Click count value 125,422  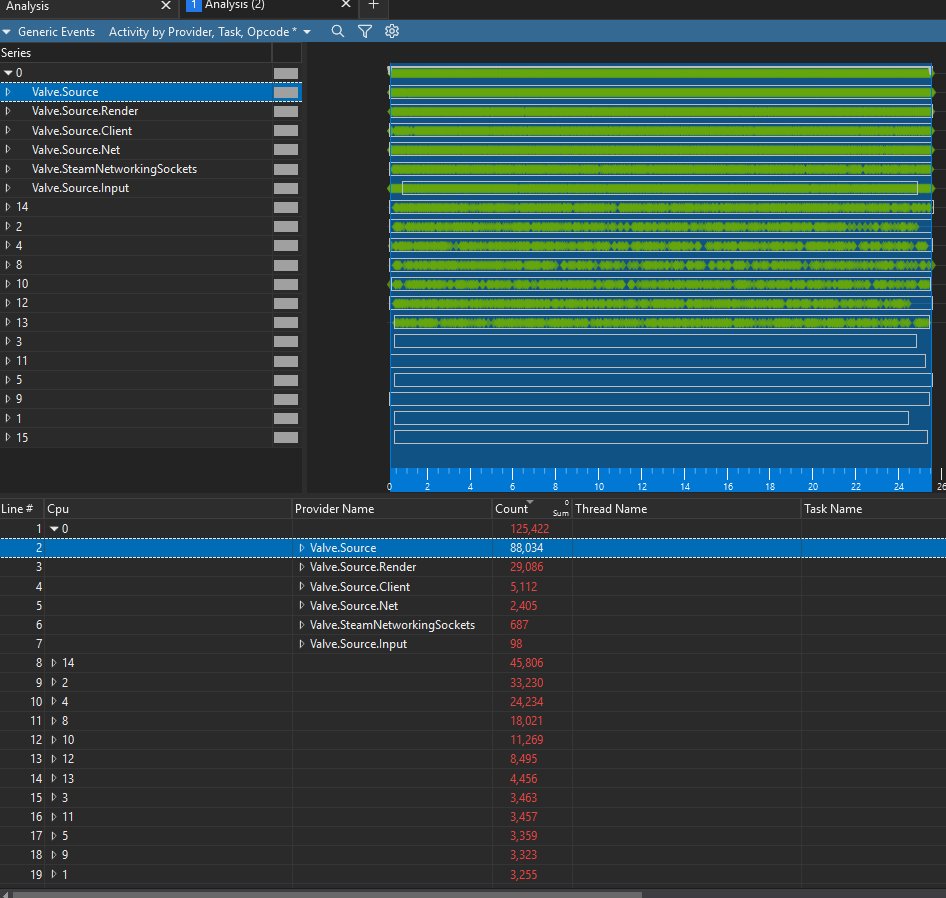click(x=529, y=529)
